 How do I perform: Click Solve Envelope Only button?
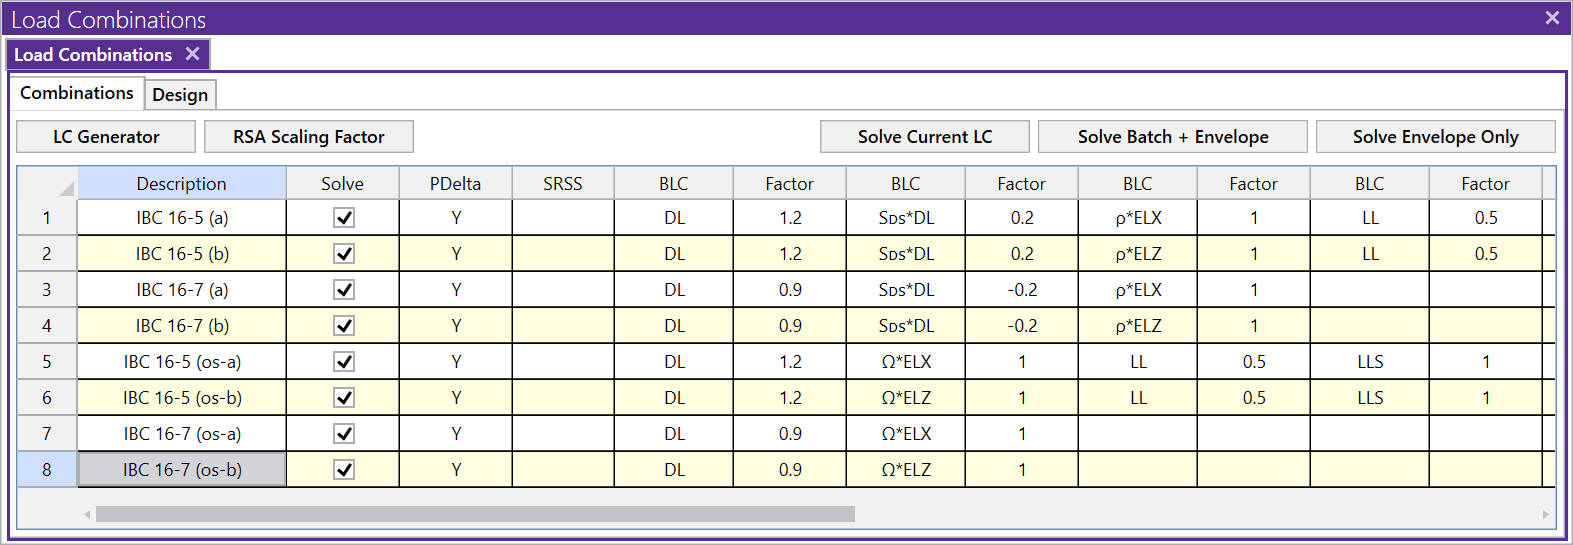(1435, 137)
